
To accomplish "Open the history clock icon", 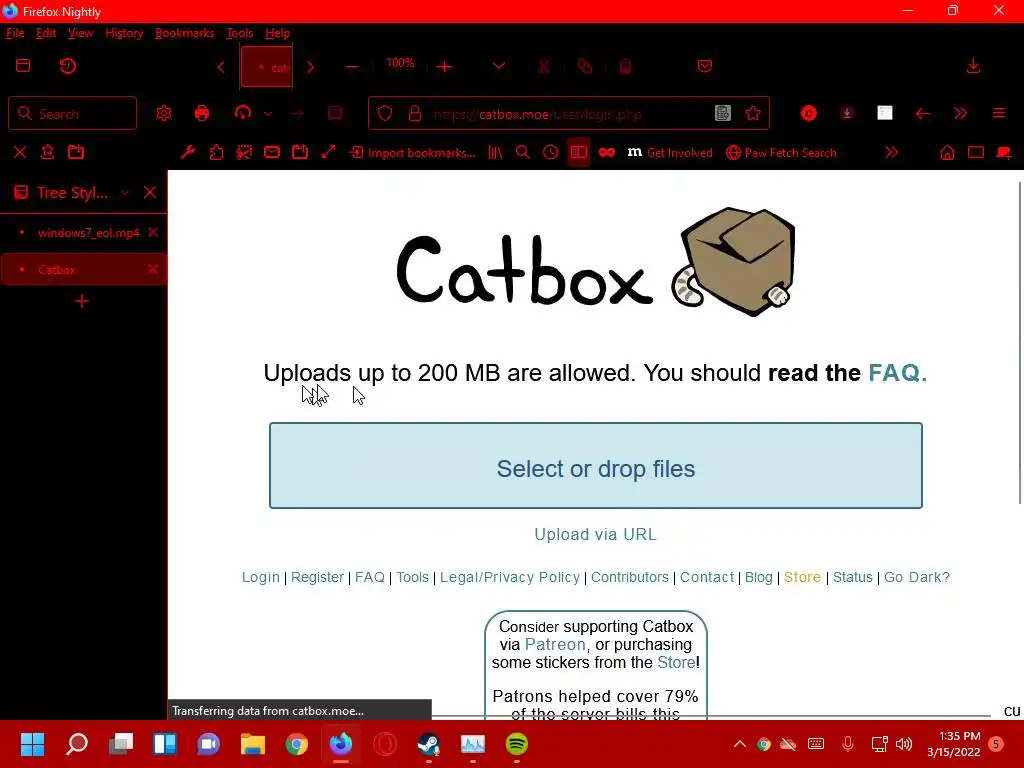I will pyautogui.click(x=551, y=152).
